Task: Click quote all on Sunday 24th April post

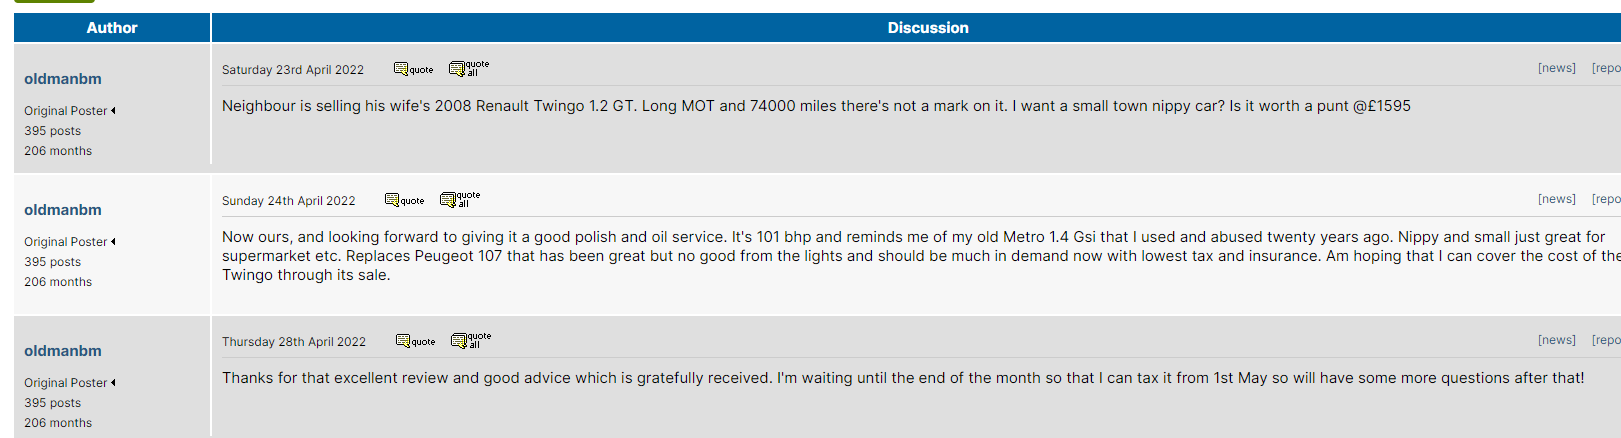Action: point(460,199)
